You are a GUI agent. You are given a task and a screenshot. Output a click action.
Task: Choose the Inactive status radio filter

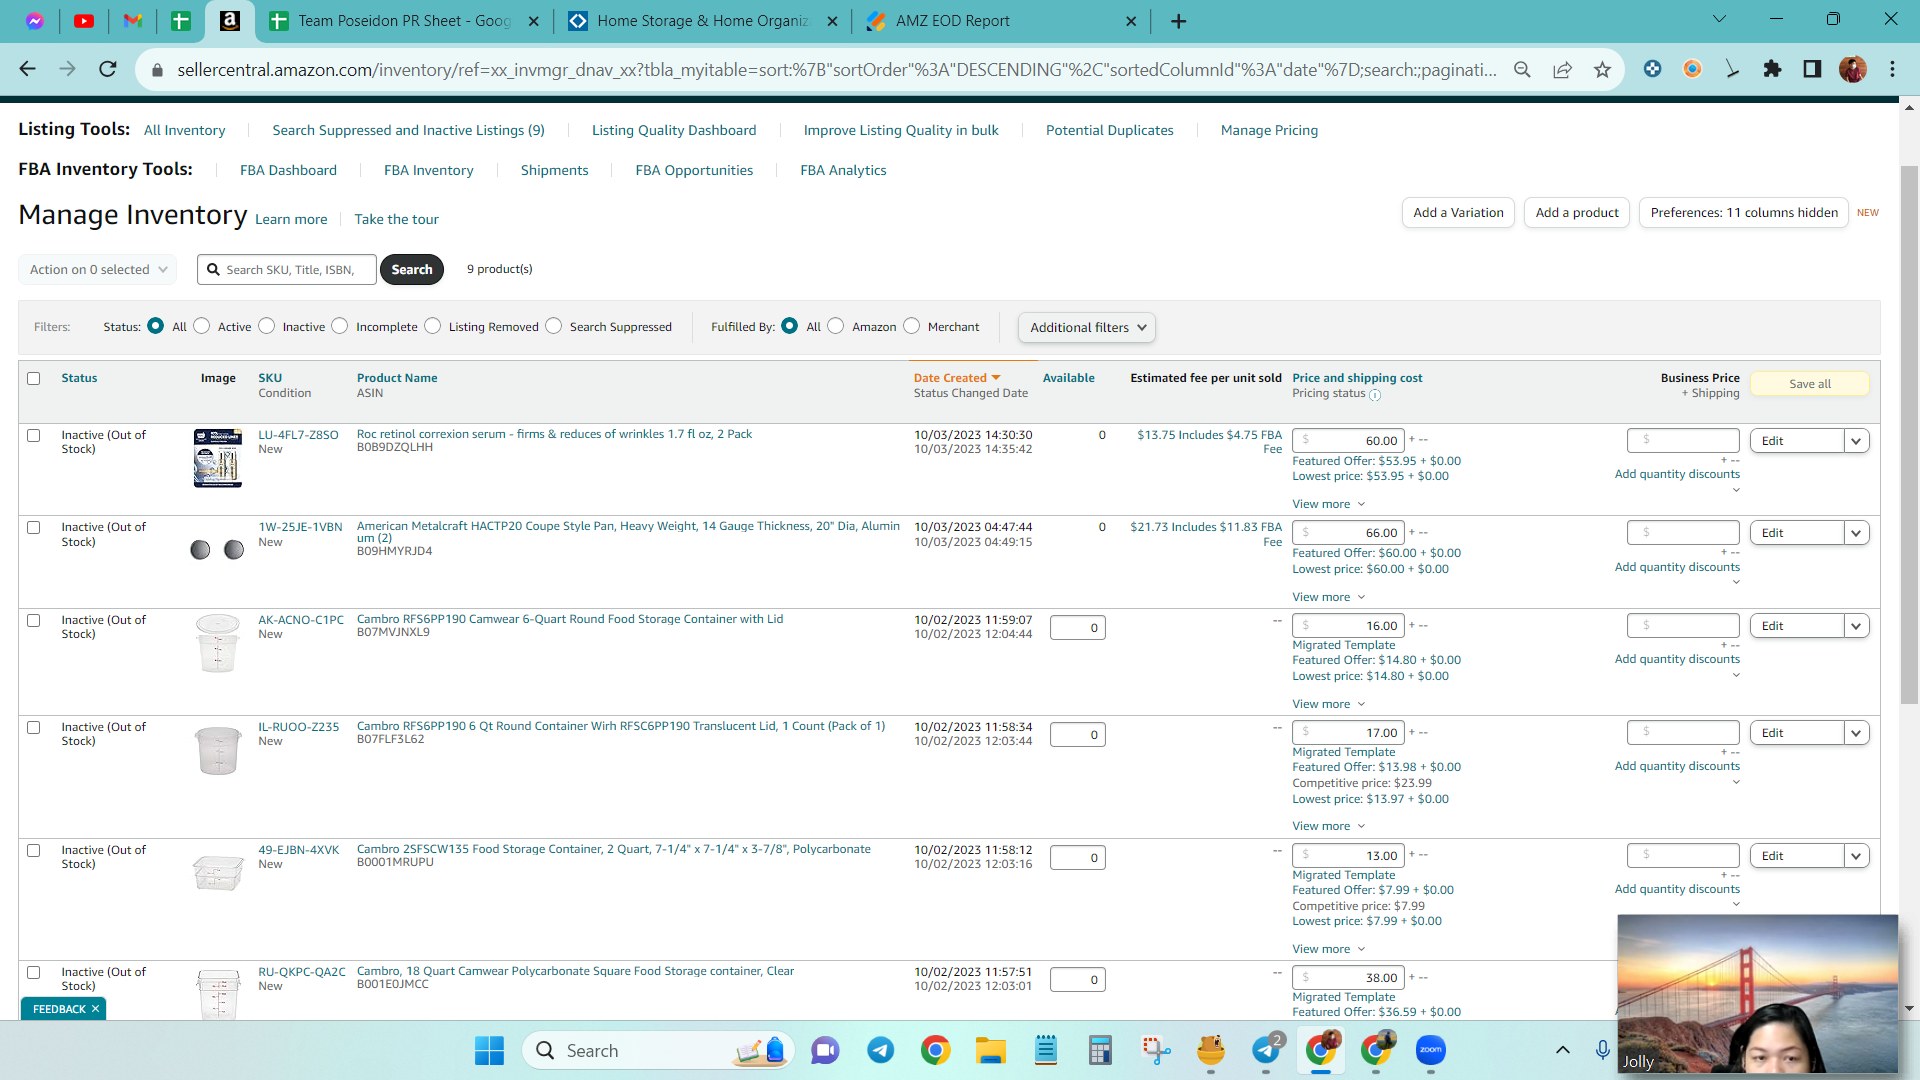[x=267, y=326]
